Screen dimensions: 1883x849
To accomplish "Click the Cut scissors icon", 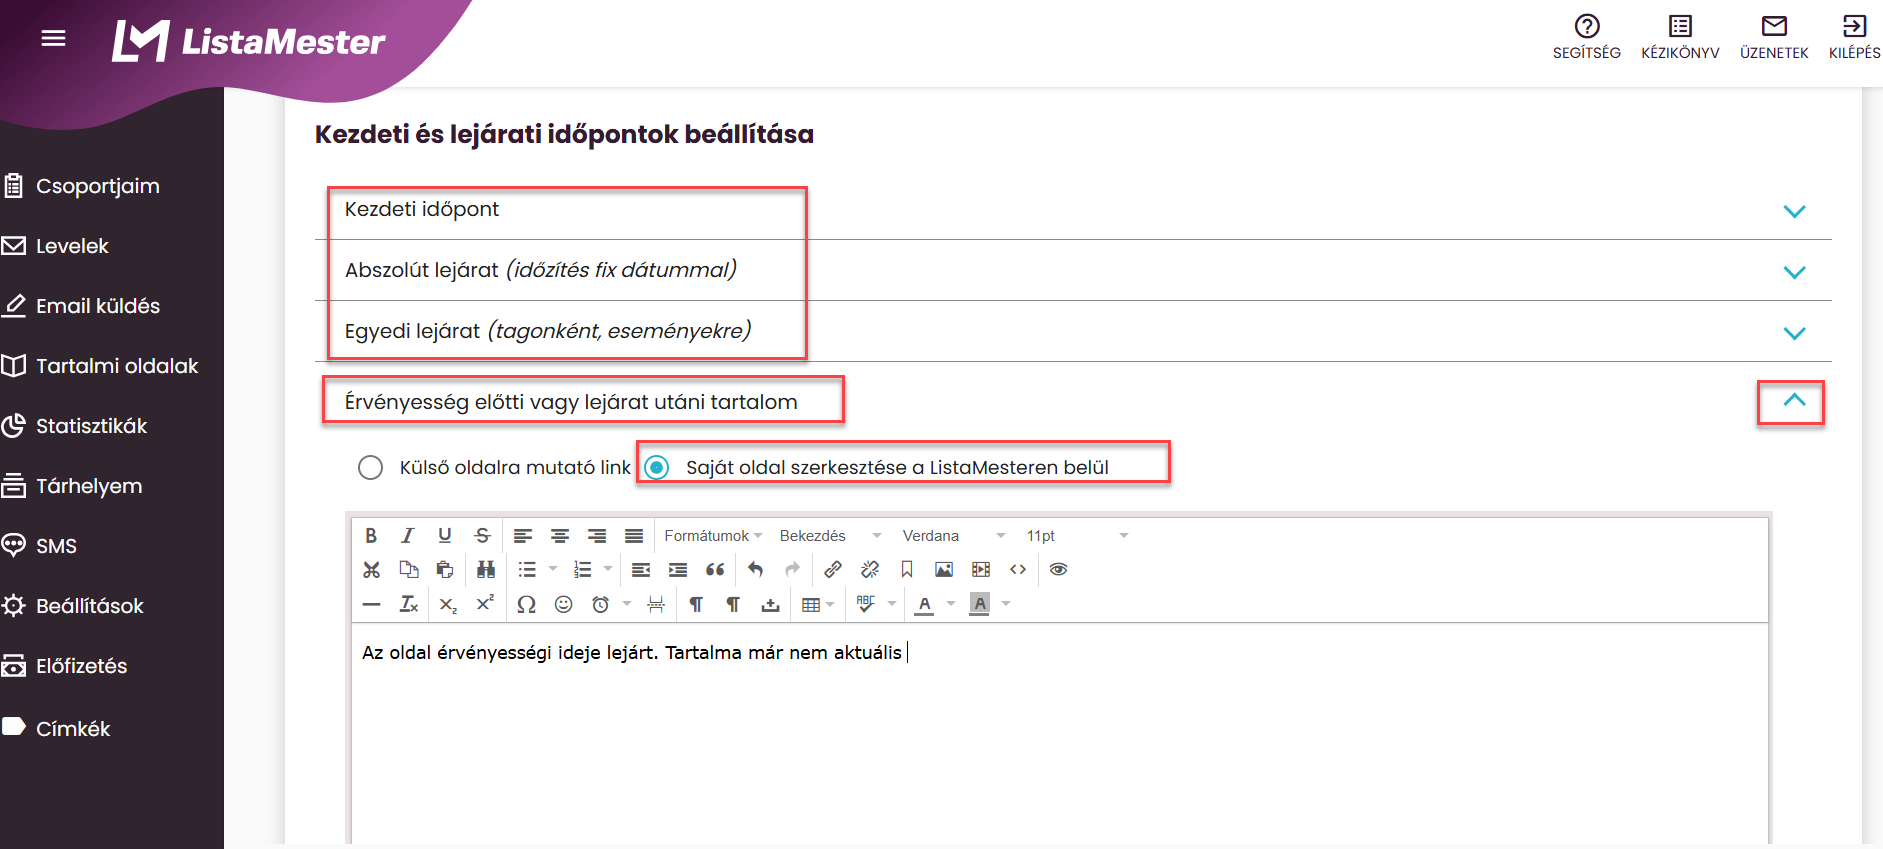I will point(371,570).
